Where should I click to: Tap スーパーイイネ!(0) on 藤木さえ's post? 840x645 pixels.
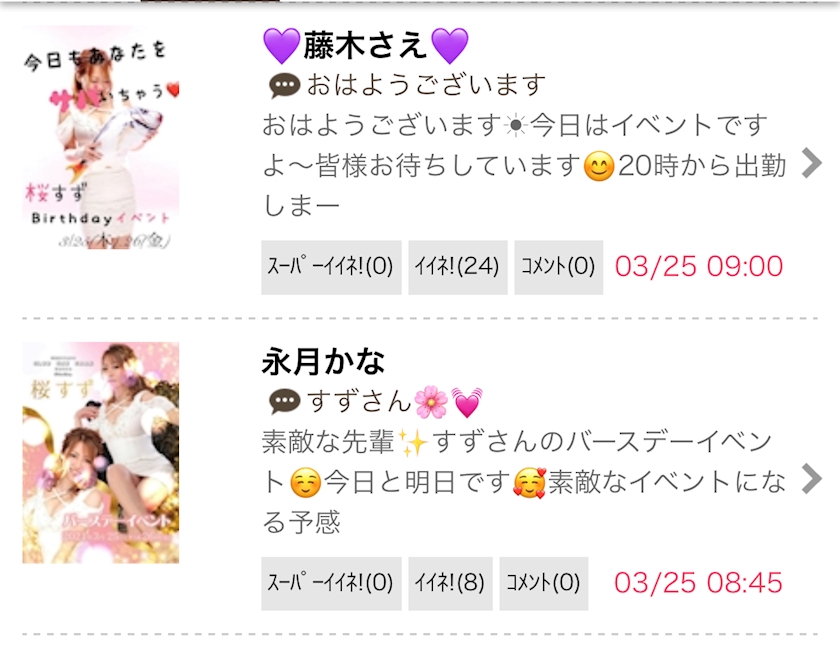331,267
